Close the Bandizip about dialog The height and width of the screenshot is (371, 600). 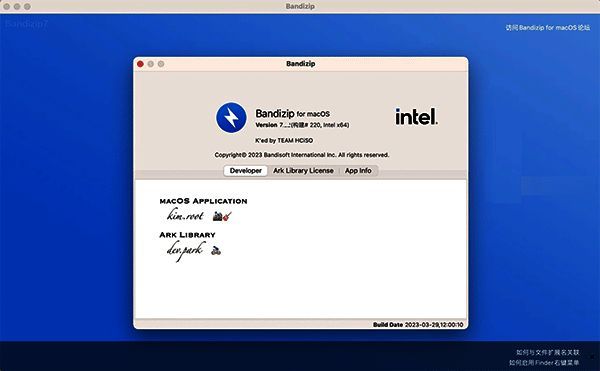pyautogui.click(x=140, y=64)
